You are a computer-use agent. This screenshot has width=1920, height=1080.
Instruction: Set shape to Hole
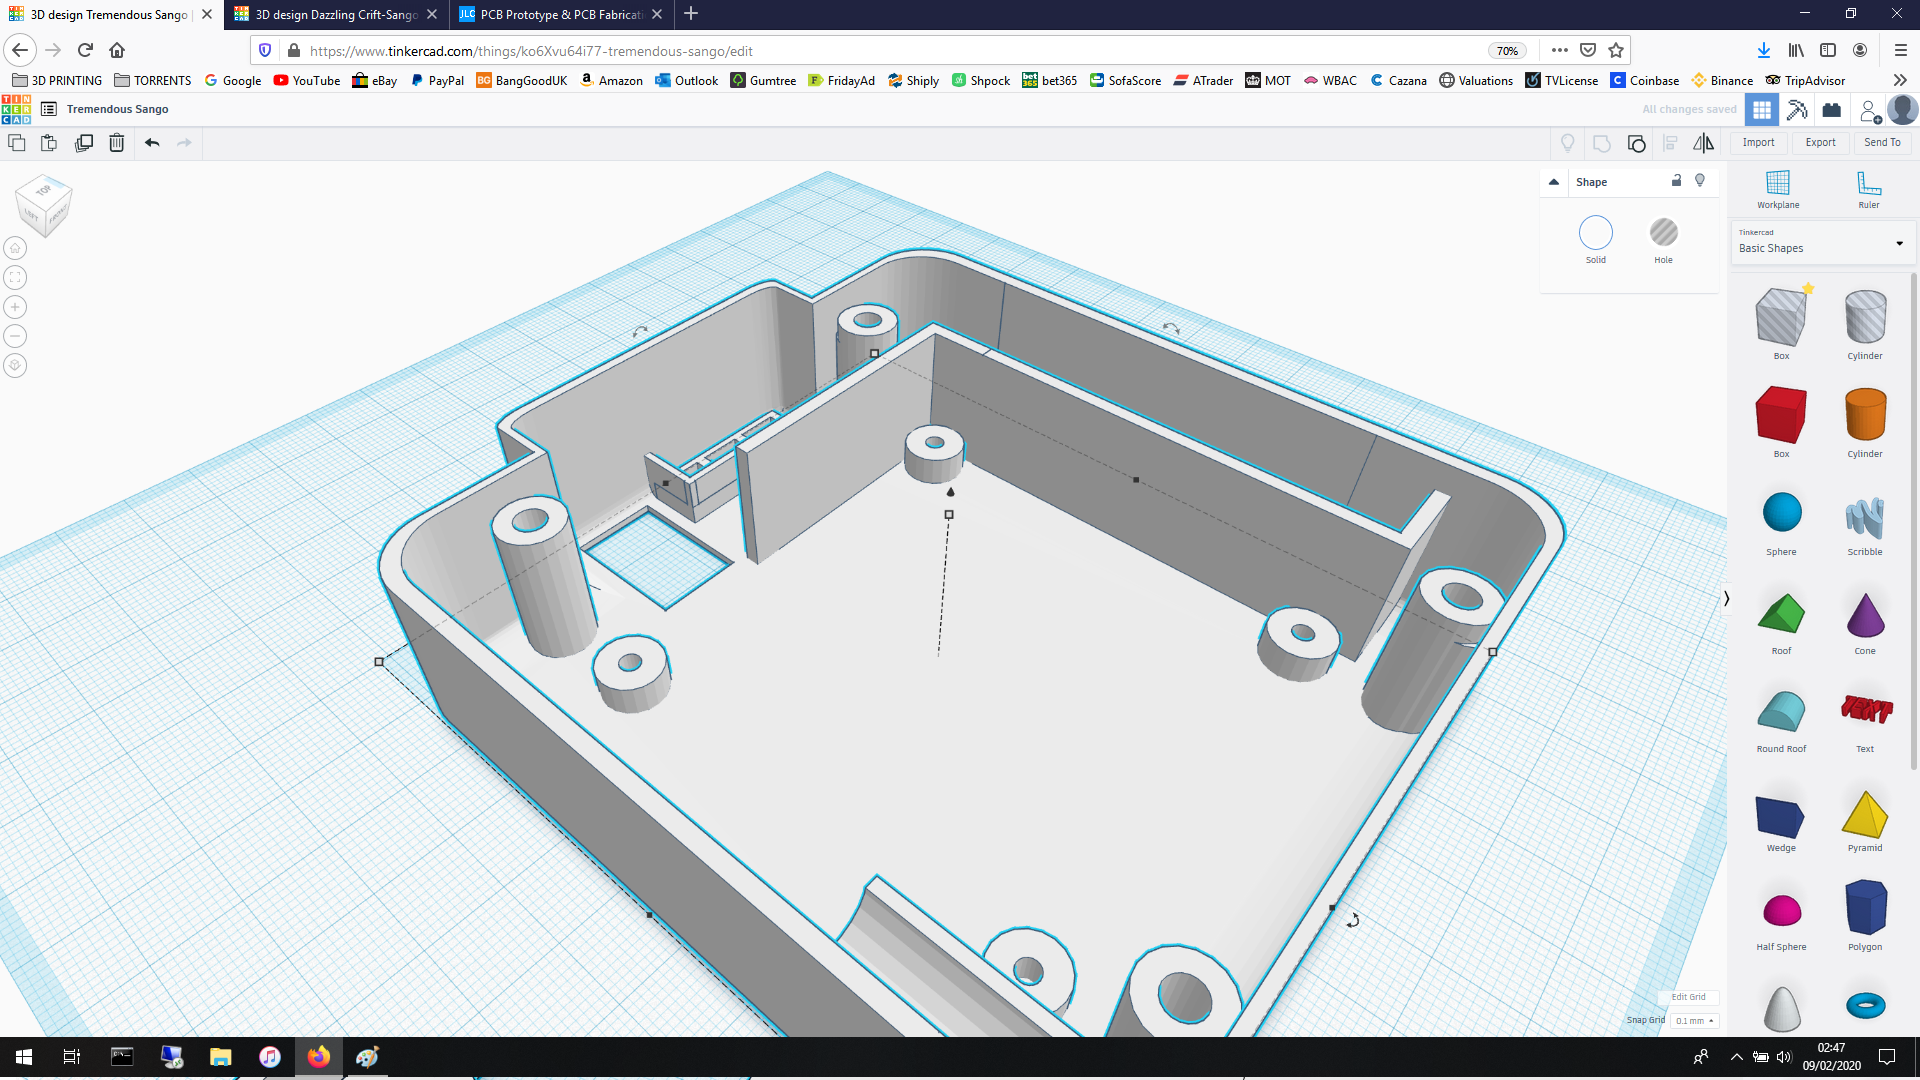1663,233
